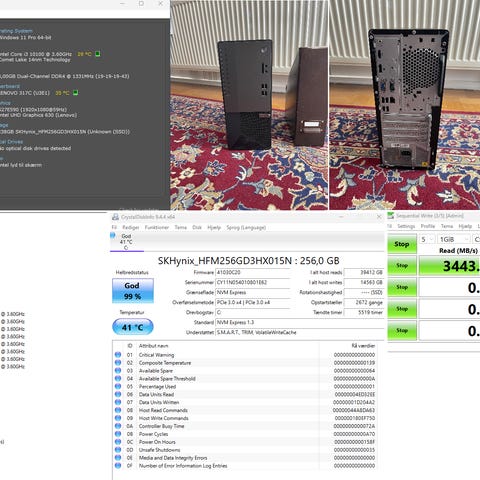This screenshot has width=480, height=480.
Task: Click the optical disk drives detected message
Action: coord(35,148)
